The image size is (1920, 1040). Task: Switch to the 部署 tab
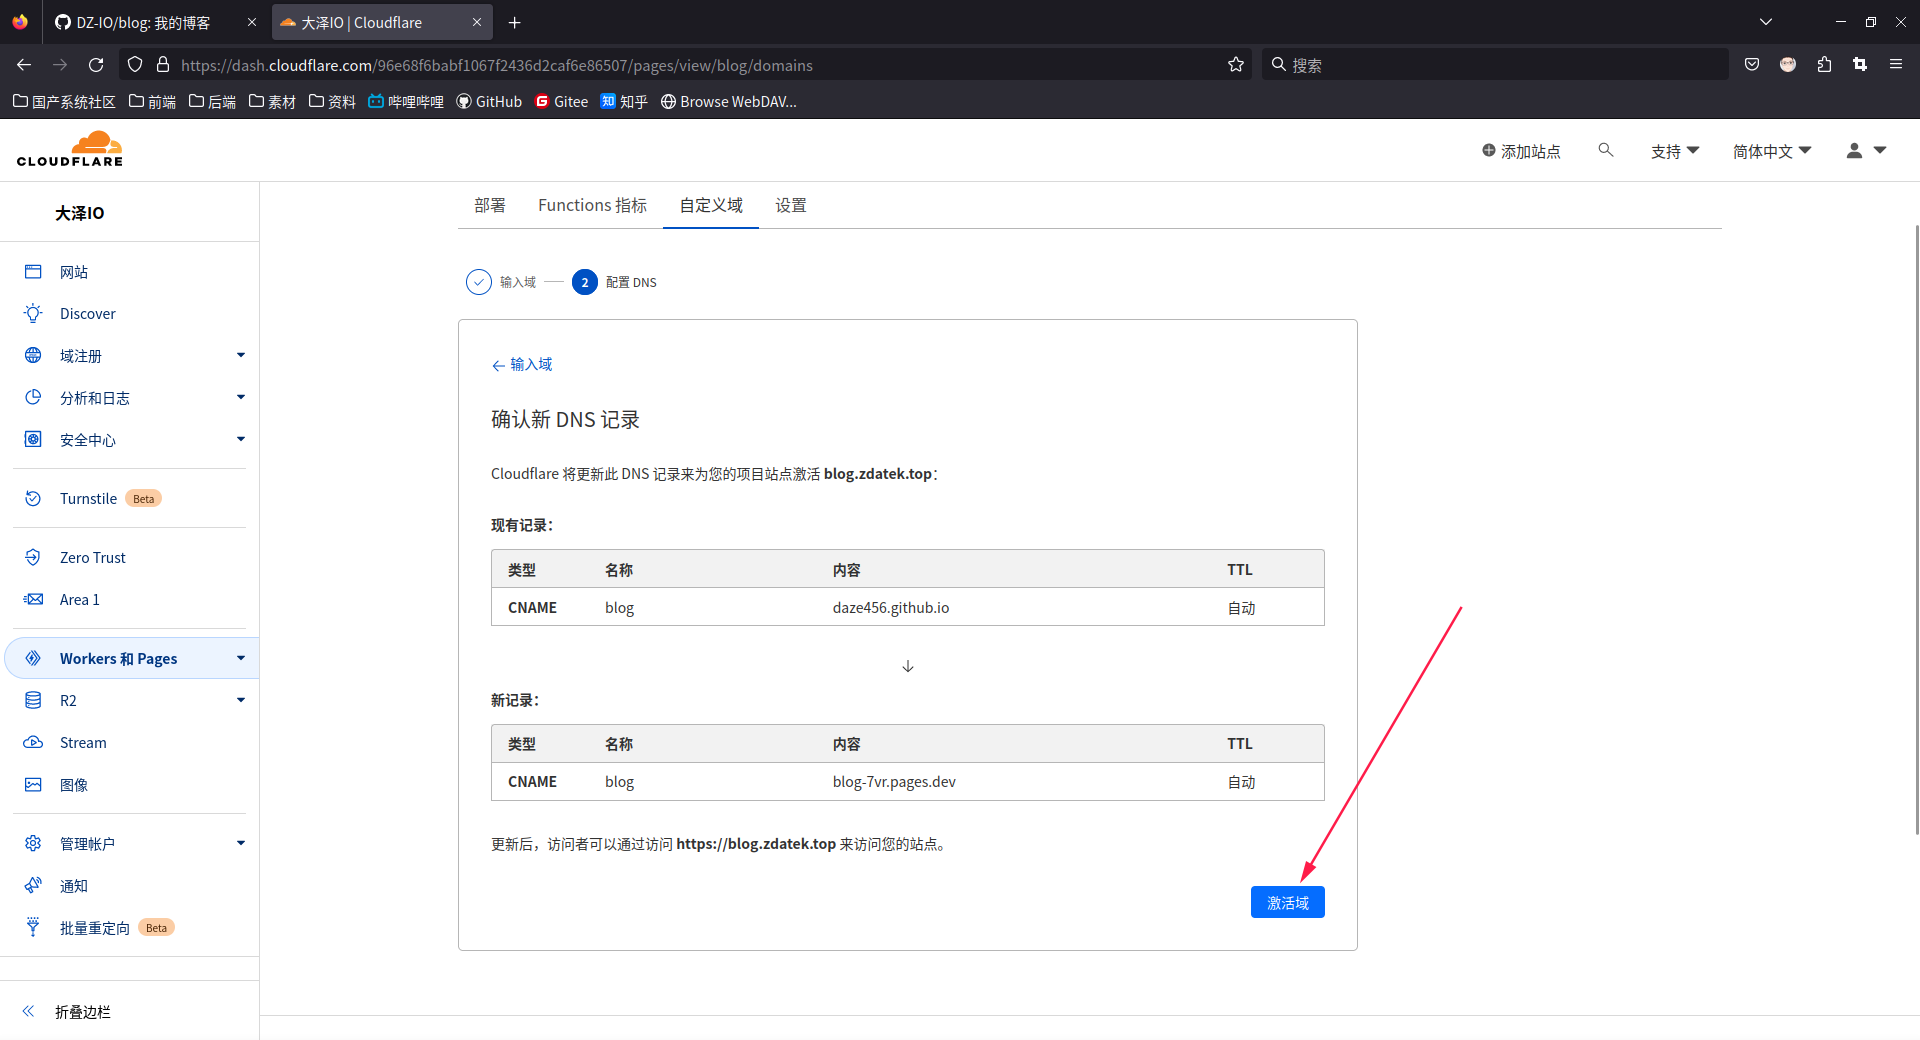[x=490, y=206]
